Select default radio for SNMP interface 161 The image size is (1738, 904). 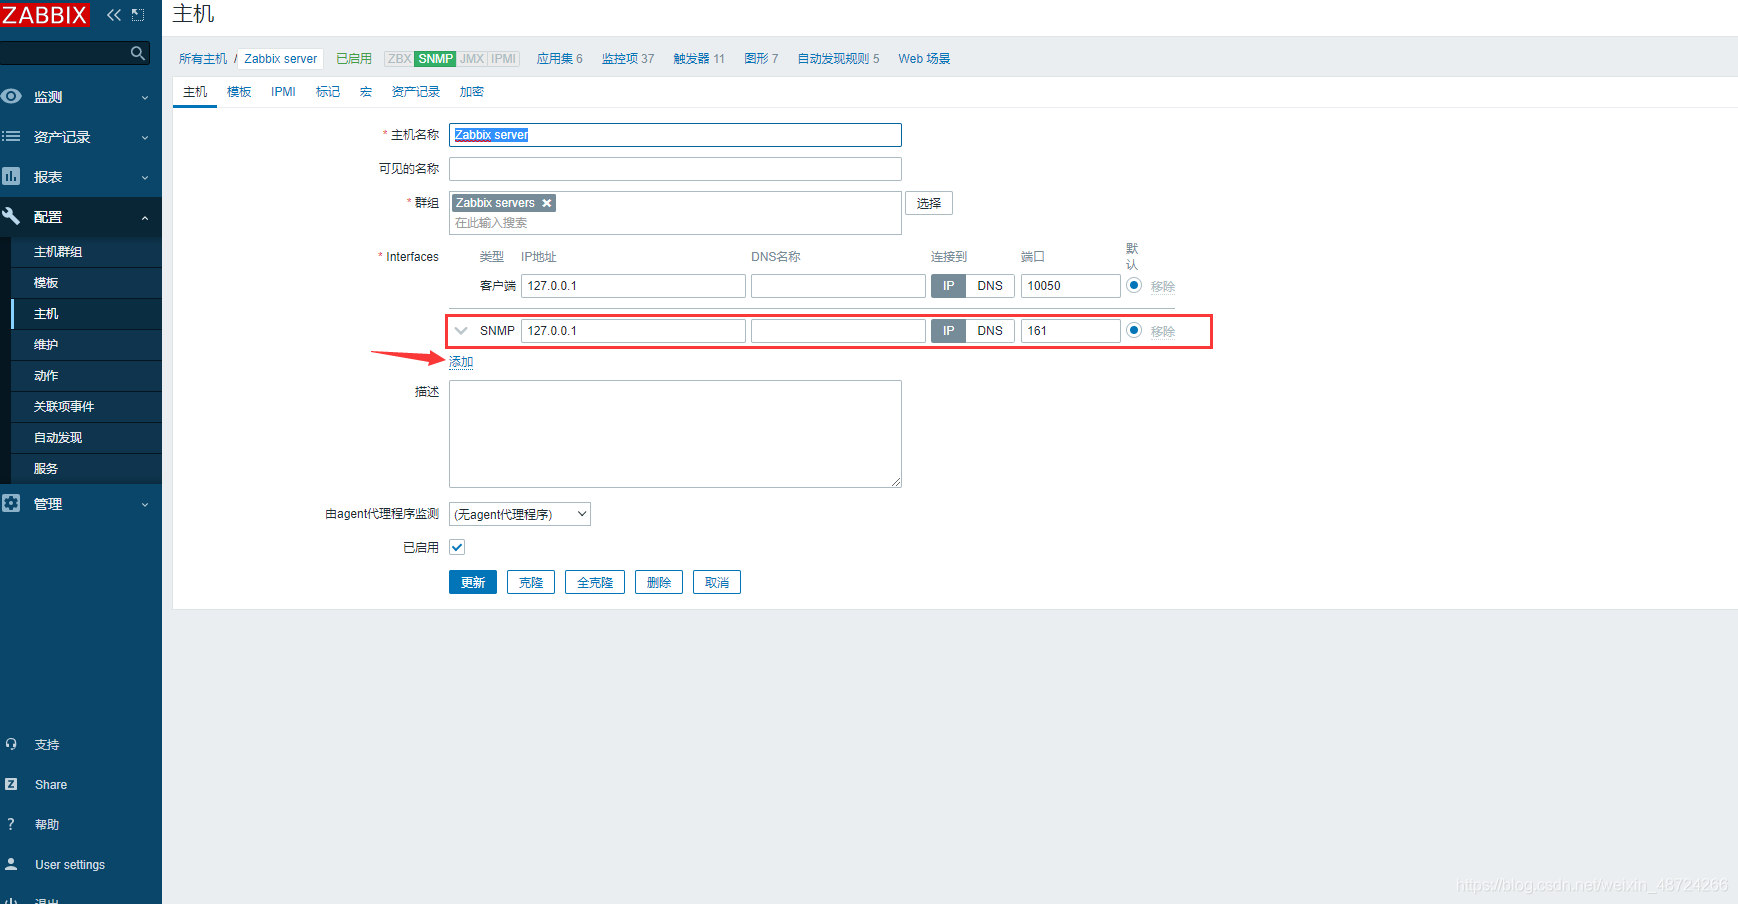tap(1134, 330)
